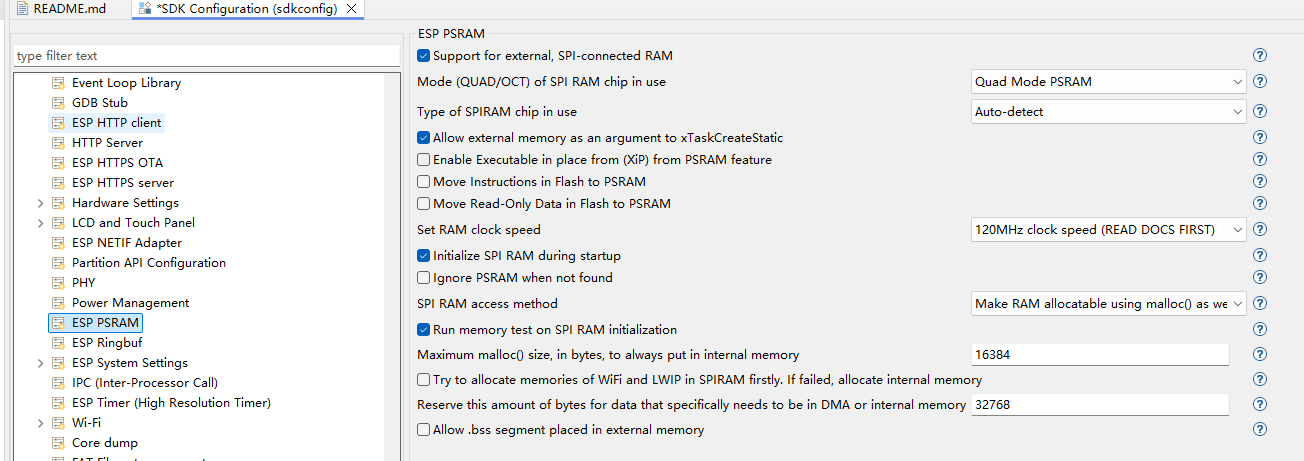1304x461 pixels.
Task: Disable Support for external, SPI-connected RAM
Action: [424, 56]
